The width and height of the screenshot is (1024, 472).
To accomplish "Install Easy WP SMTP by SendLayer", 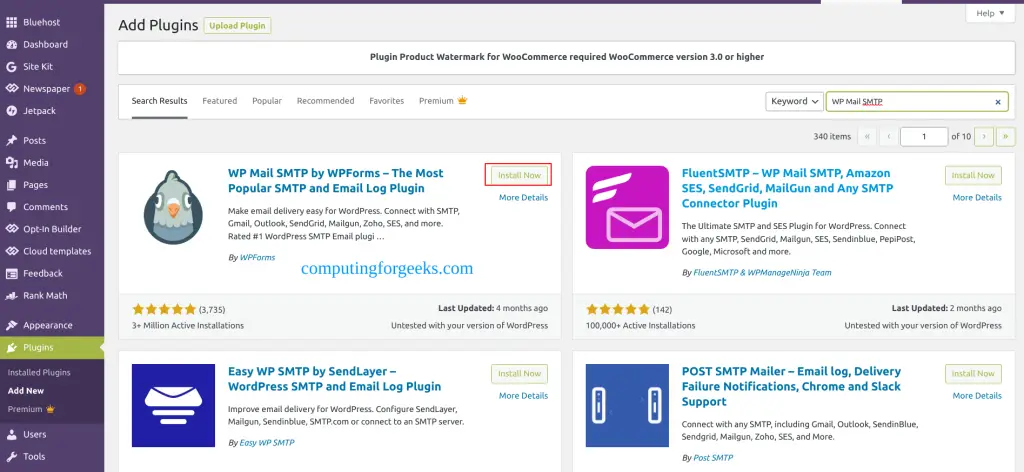I will tap(519, 373).
